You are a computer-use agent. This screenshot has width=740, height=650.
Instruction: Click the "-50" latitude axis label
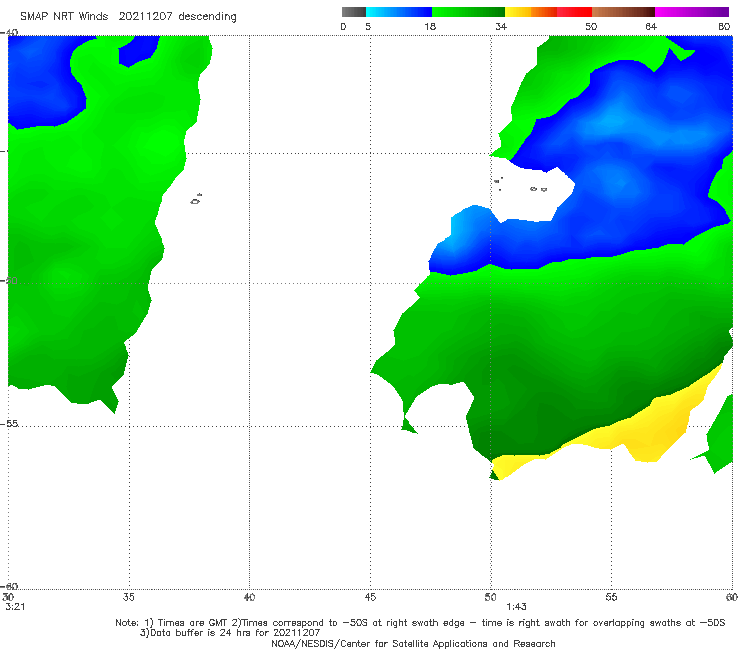coord(10,281)
